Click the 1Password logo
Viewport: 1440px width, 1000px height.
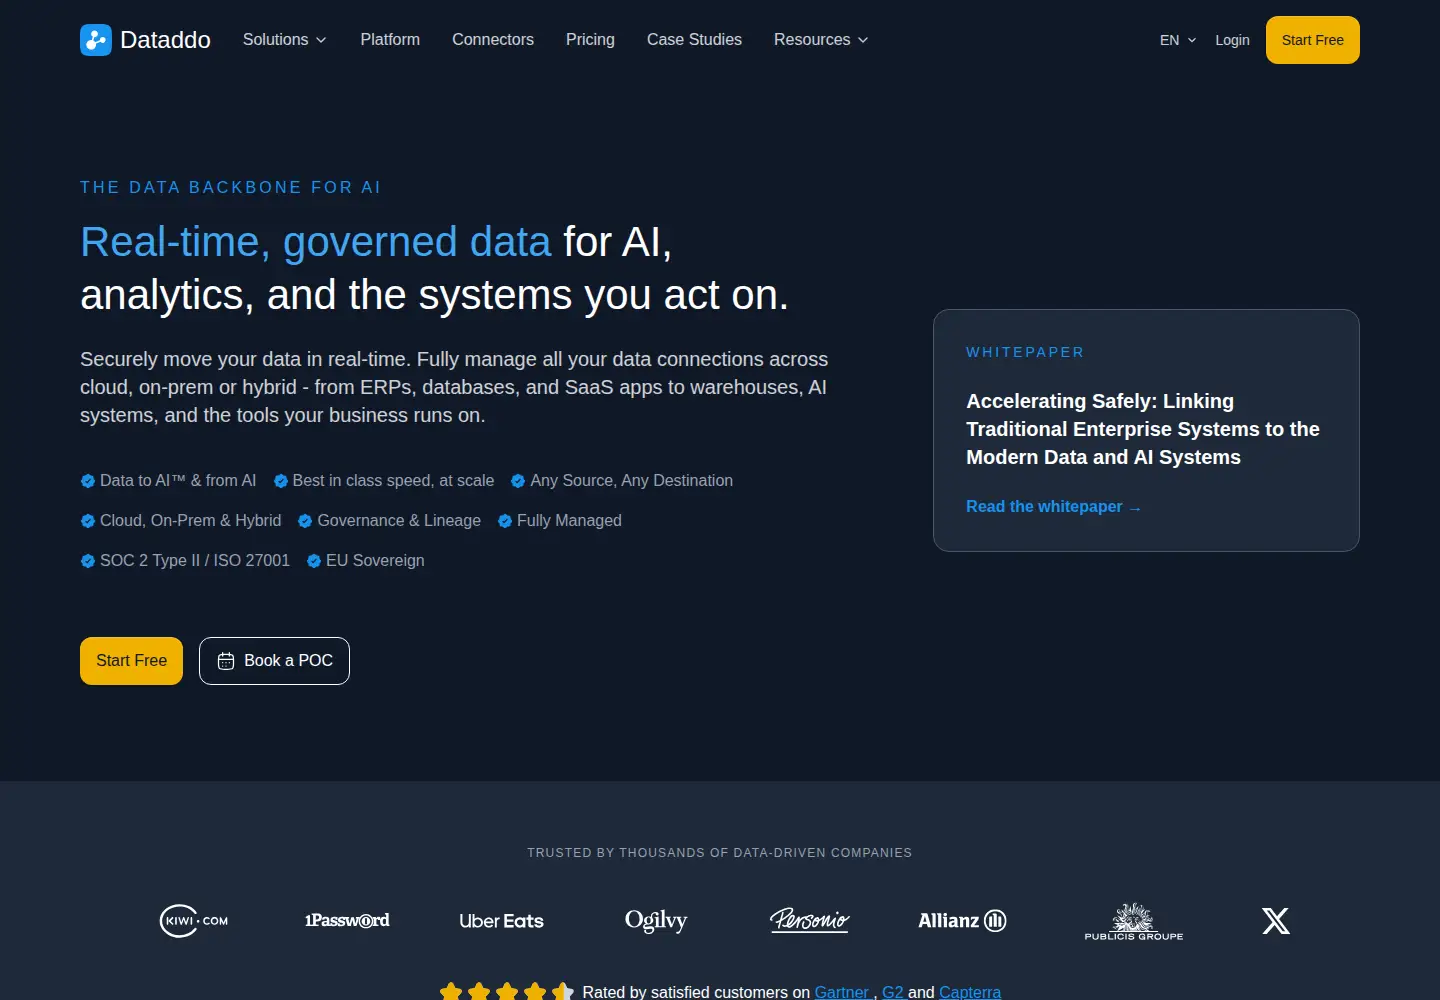pyautogui.click(x=347, y=921)
